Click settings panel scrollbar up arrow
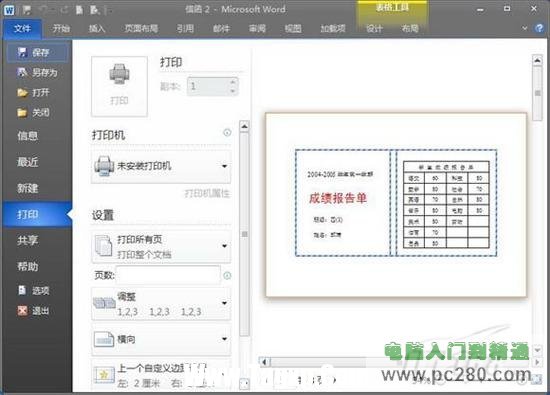Viewport: 550px width, 395px height. tap(244, 126)
